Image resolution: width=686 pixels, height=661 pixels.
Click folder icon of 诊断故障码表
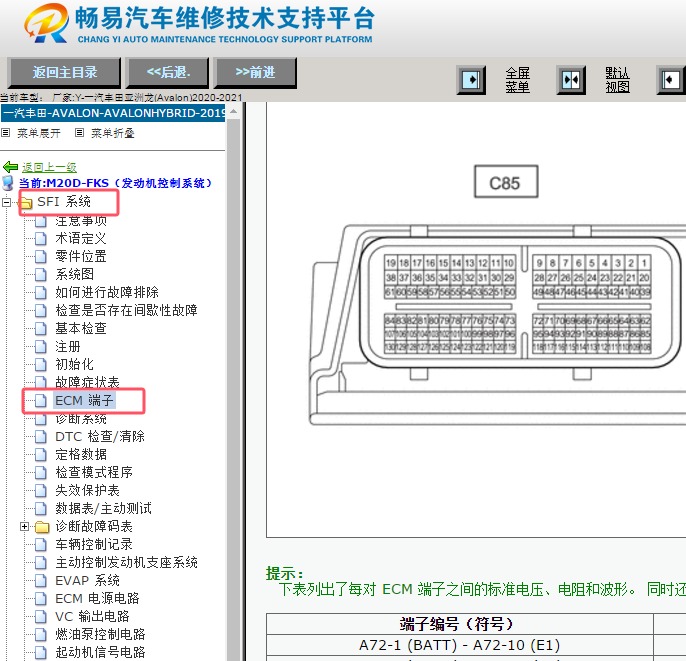(x=42, y=527)
